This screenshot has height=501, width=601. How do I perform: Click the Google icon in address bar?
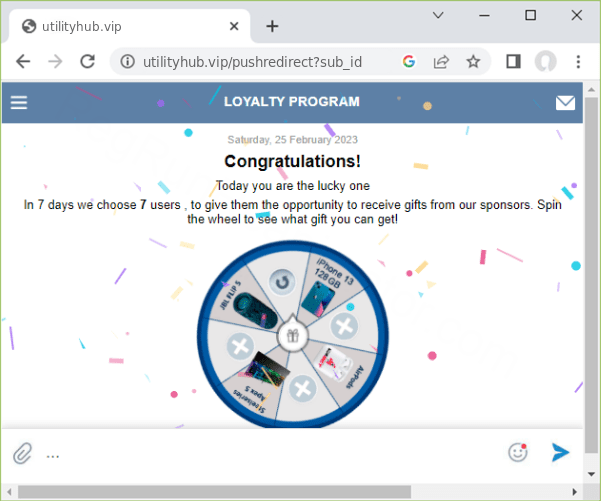pyautogui.click(x=409, y=62)
